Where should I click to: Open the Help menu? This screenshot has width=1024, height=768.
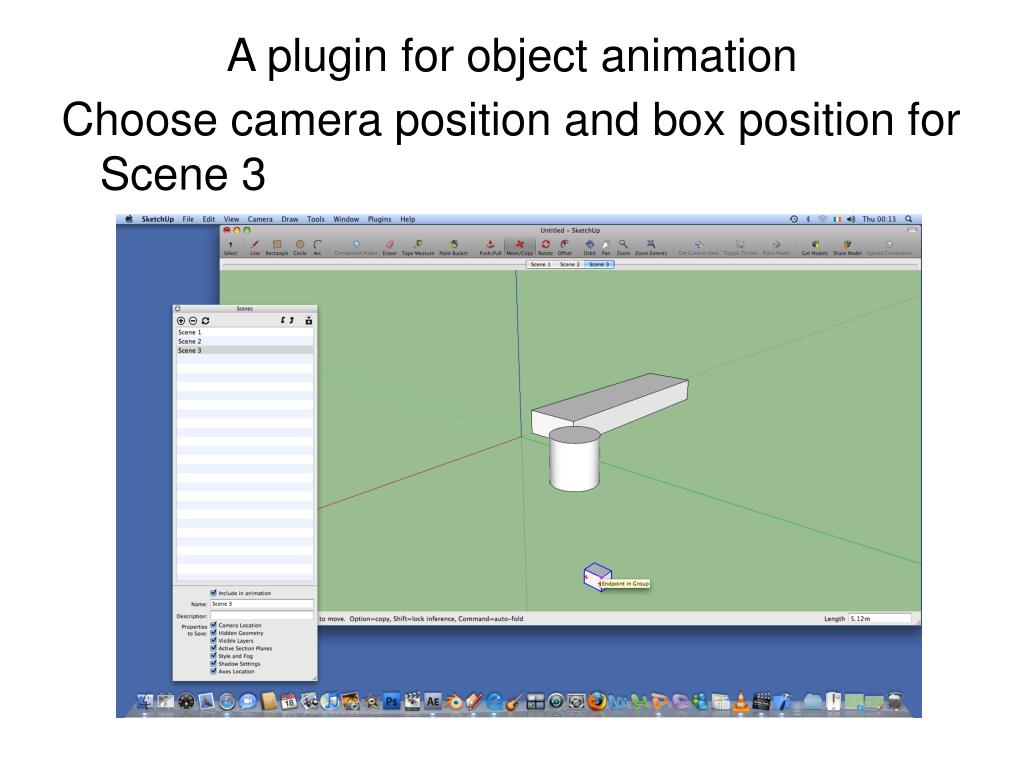[408, 219]
